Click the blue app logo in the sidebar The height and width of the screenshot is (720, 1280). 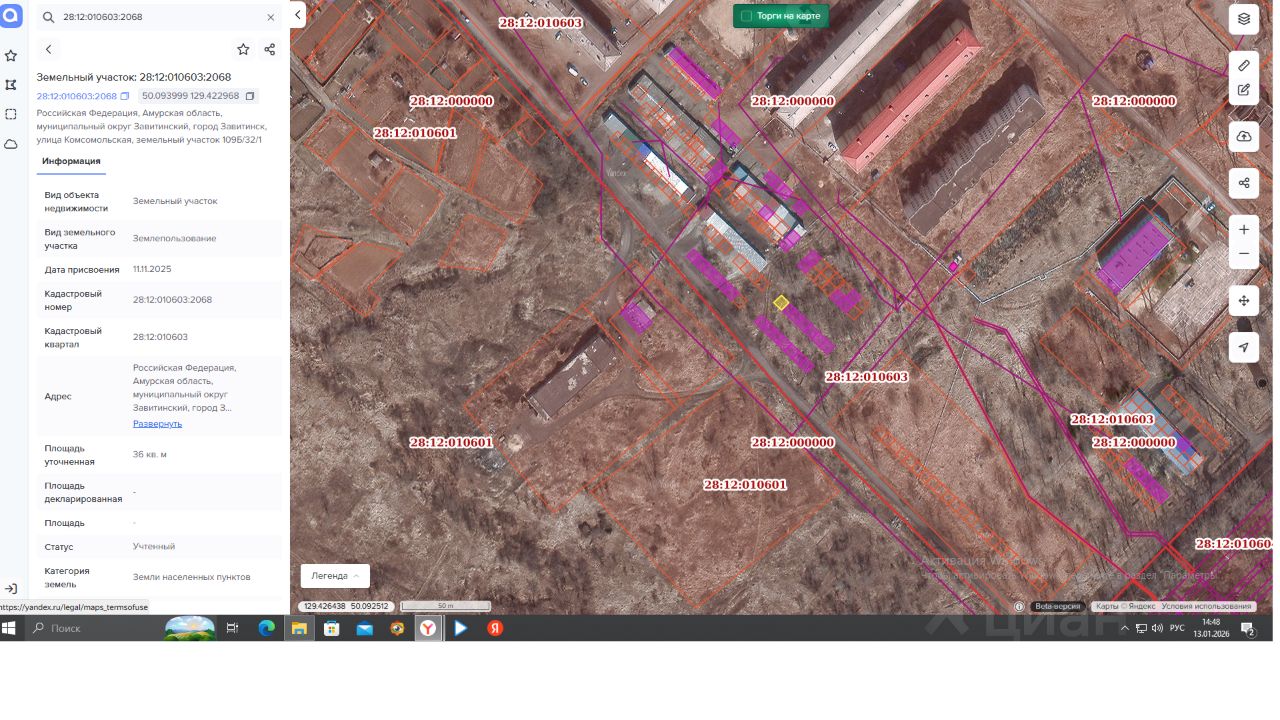11,15
